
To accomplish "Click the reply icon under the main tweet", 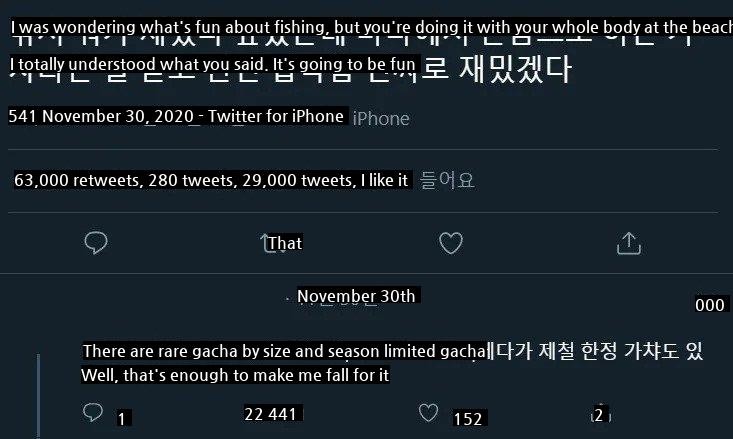I will click(96, 242).
